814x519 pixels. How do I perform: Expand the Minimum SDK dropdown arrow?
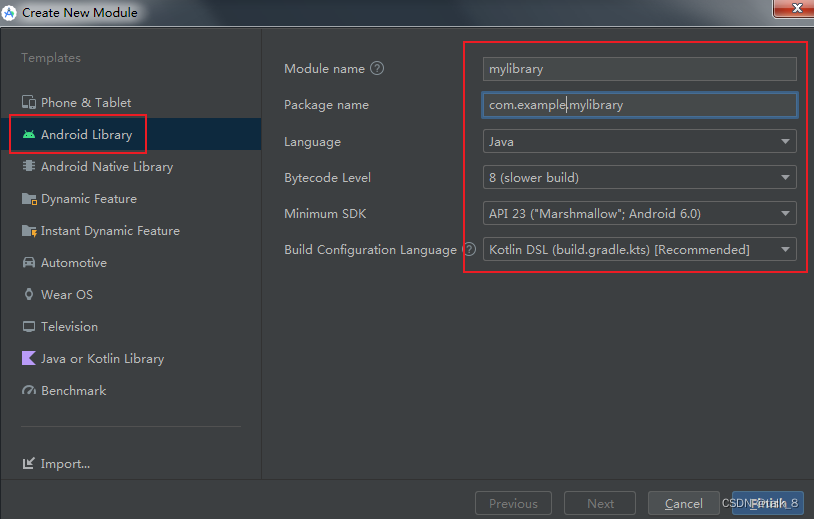[785, 213]
